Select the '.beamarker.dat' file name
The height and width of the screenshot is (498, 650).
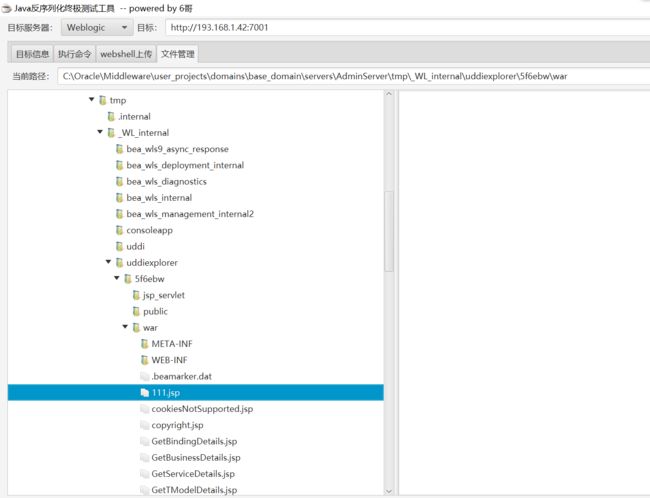[x=182, y=376]
